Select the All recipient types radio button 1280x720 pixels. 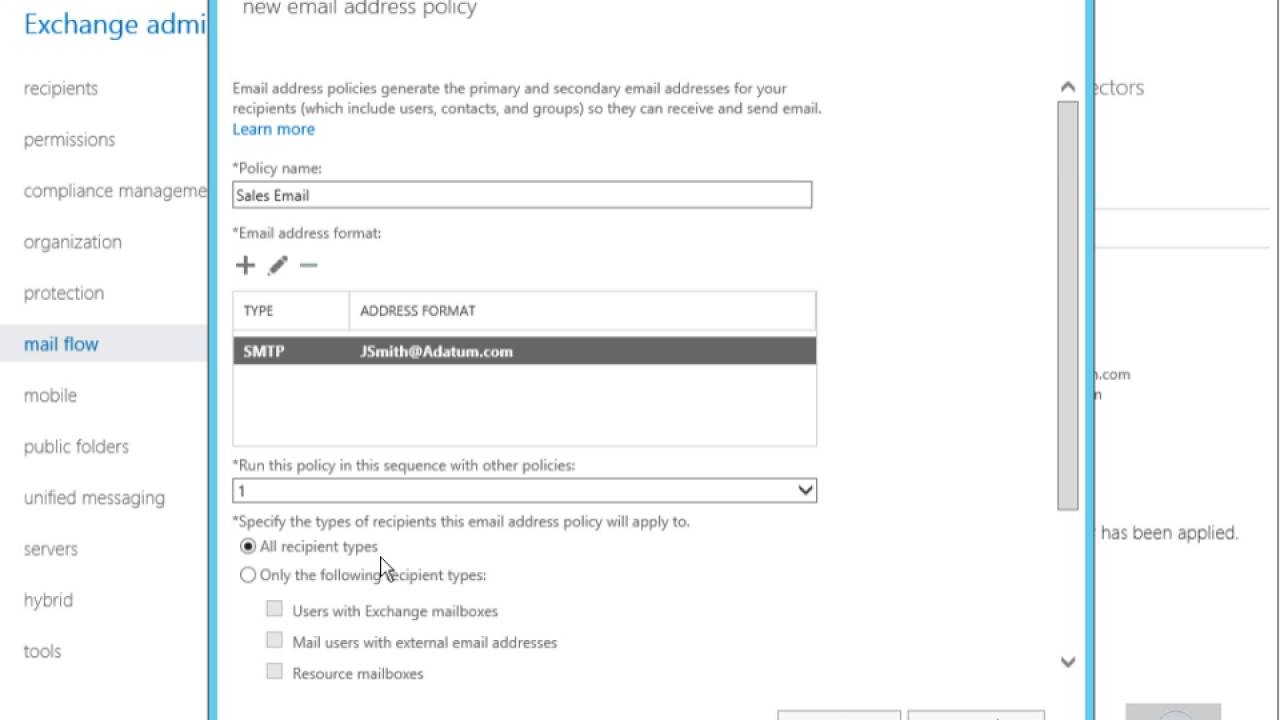[248, 547]
